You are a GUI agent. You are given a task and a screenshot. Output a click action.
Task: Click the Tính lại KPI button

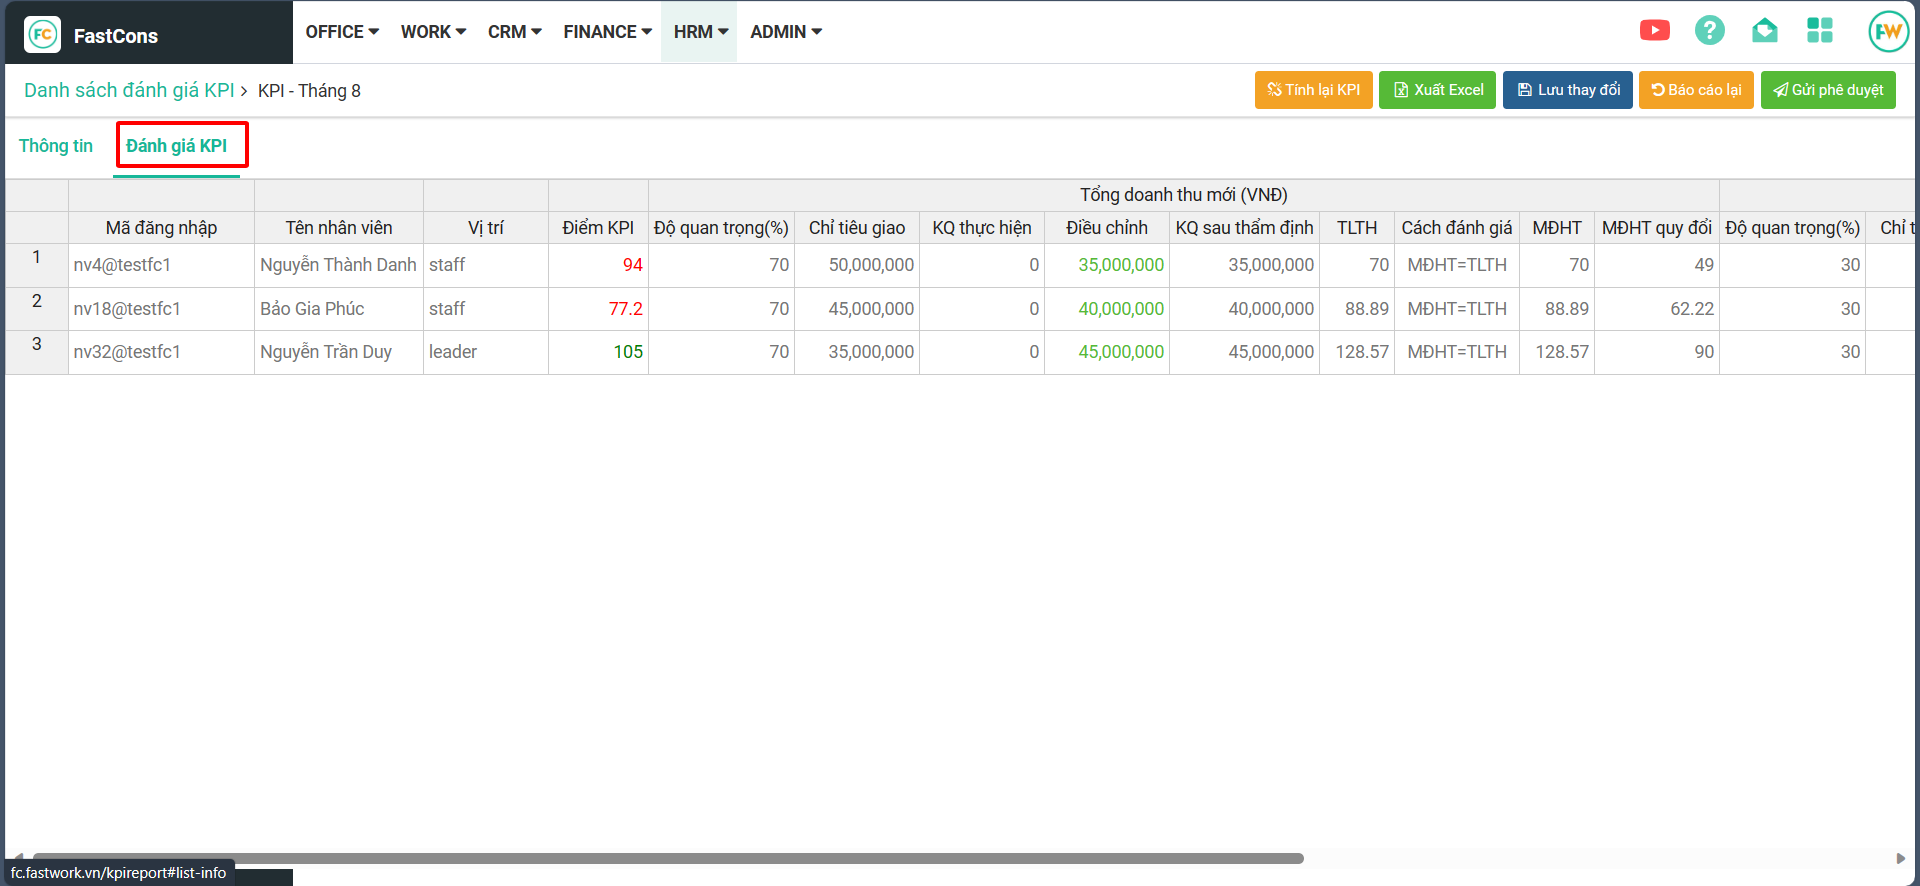coord(1313,90)
